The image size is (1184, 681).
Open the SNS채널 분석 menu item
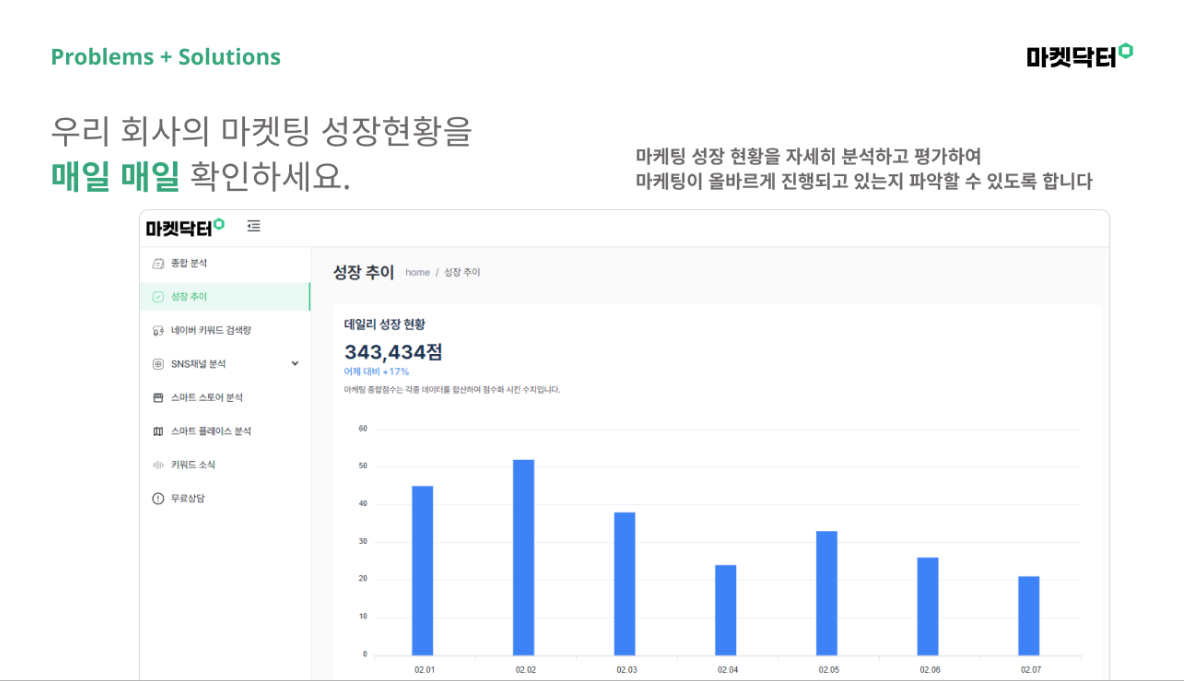(225, 364)
